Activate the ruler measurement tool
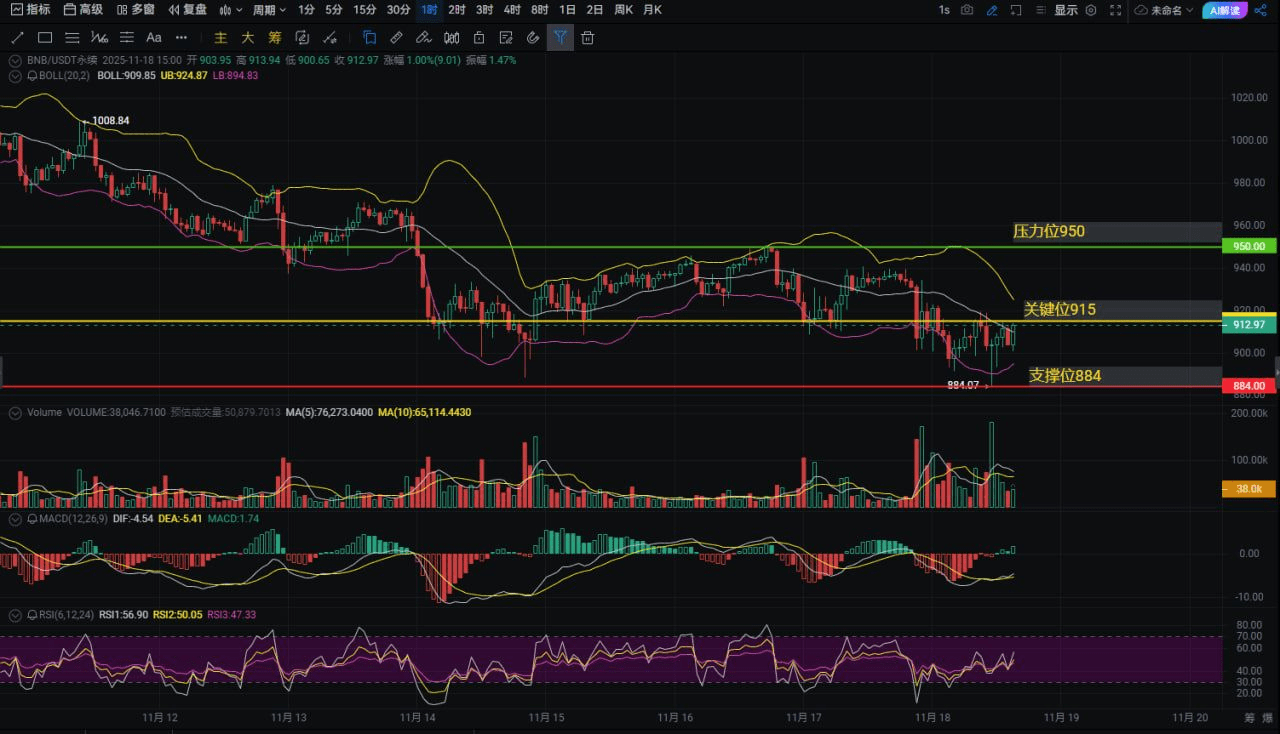 click(x=396, y=38)
